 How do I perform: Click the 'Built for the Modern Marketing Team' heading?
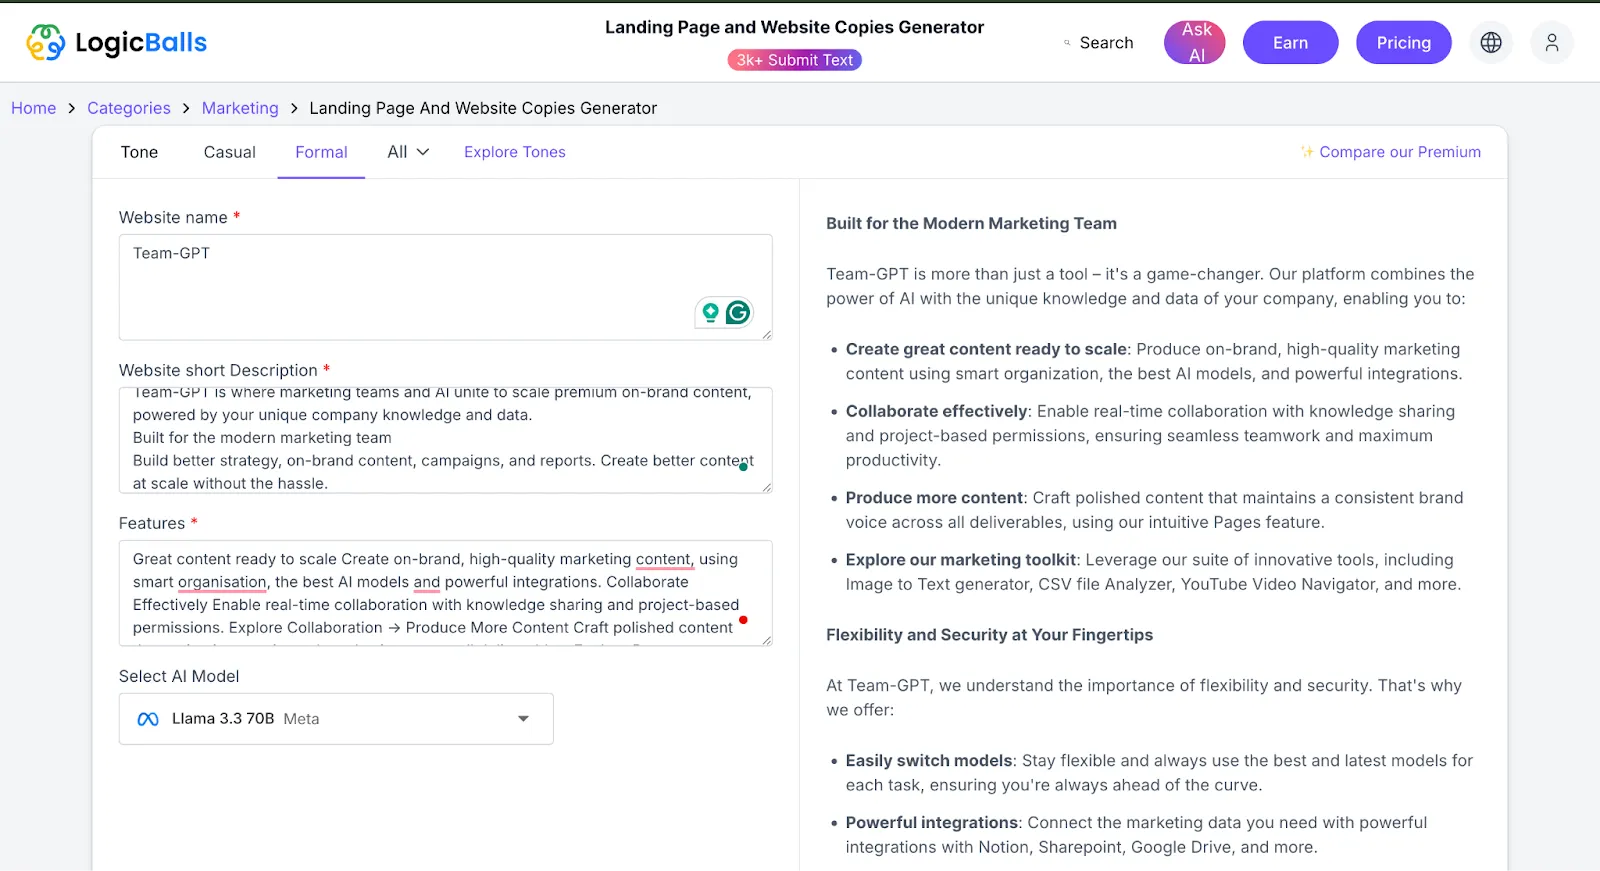click(x=971, y=224)
